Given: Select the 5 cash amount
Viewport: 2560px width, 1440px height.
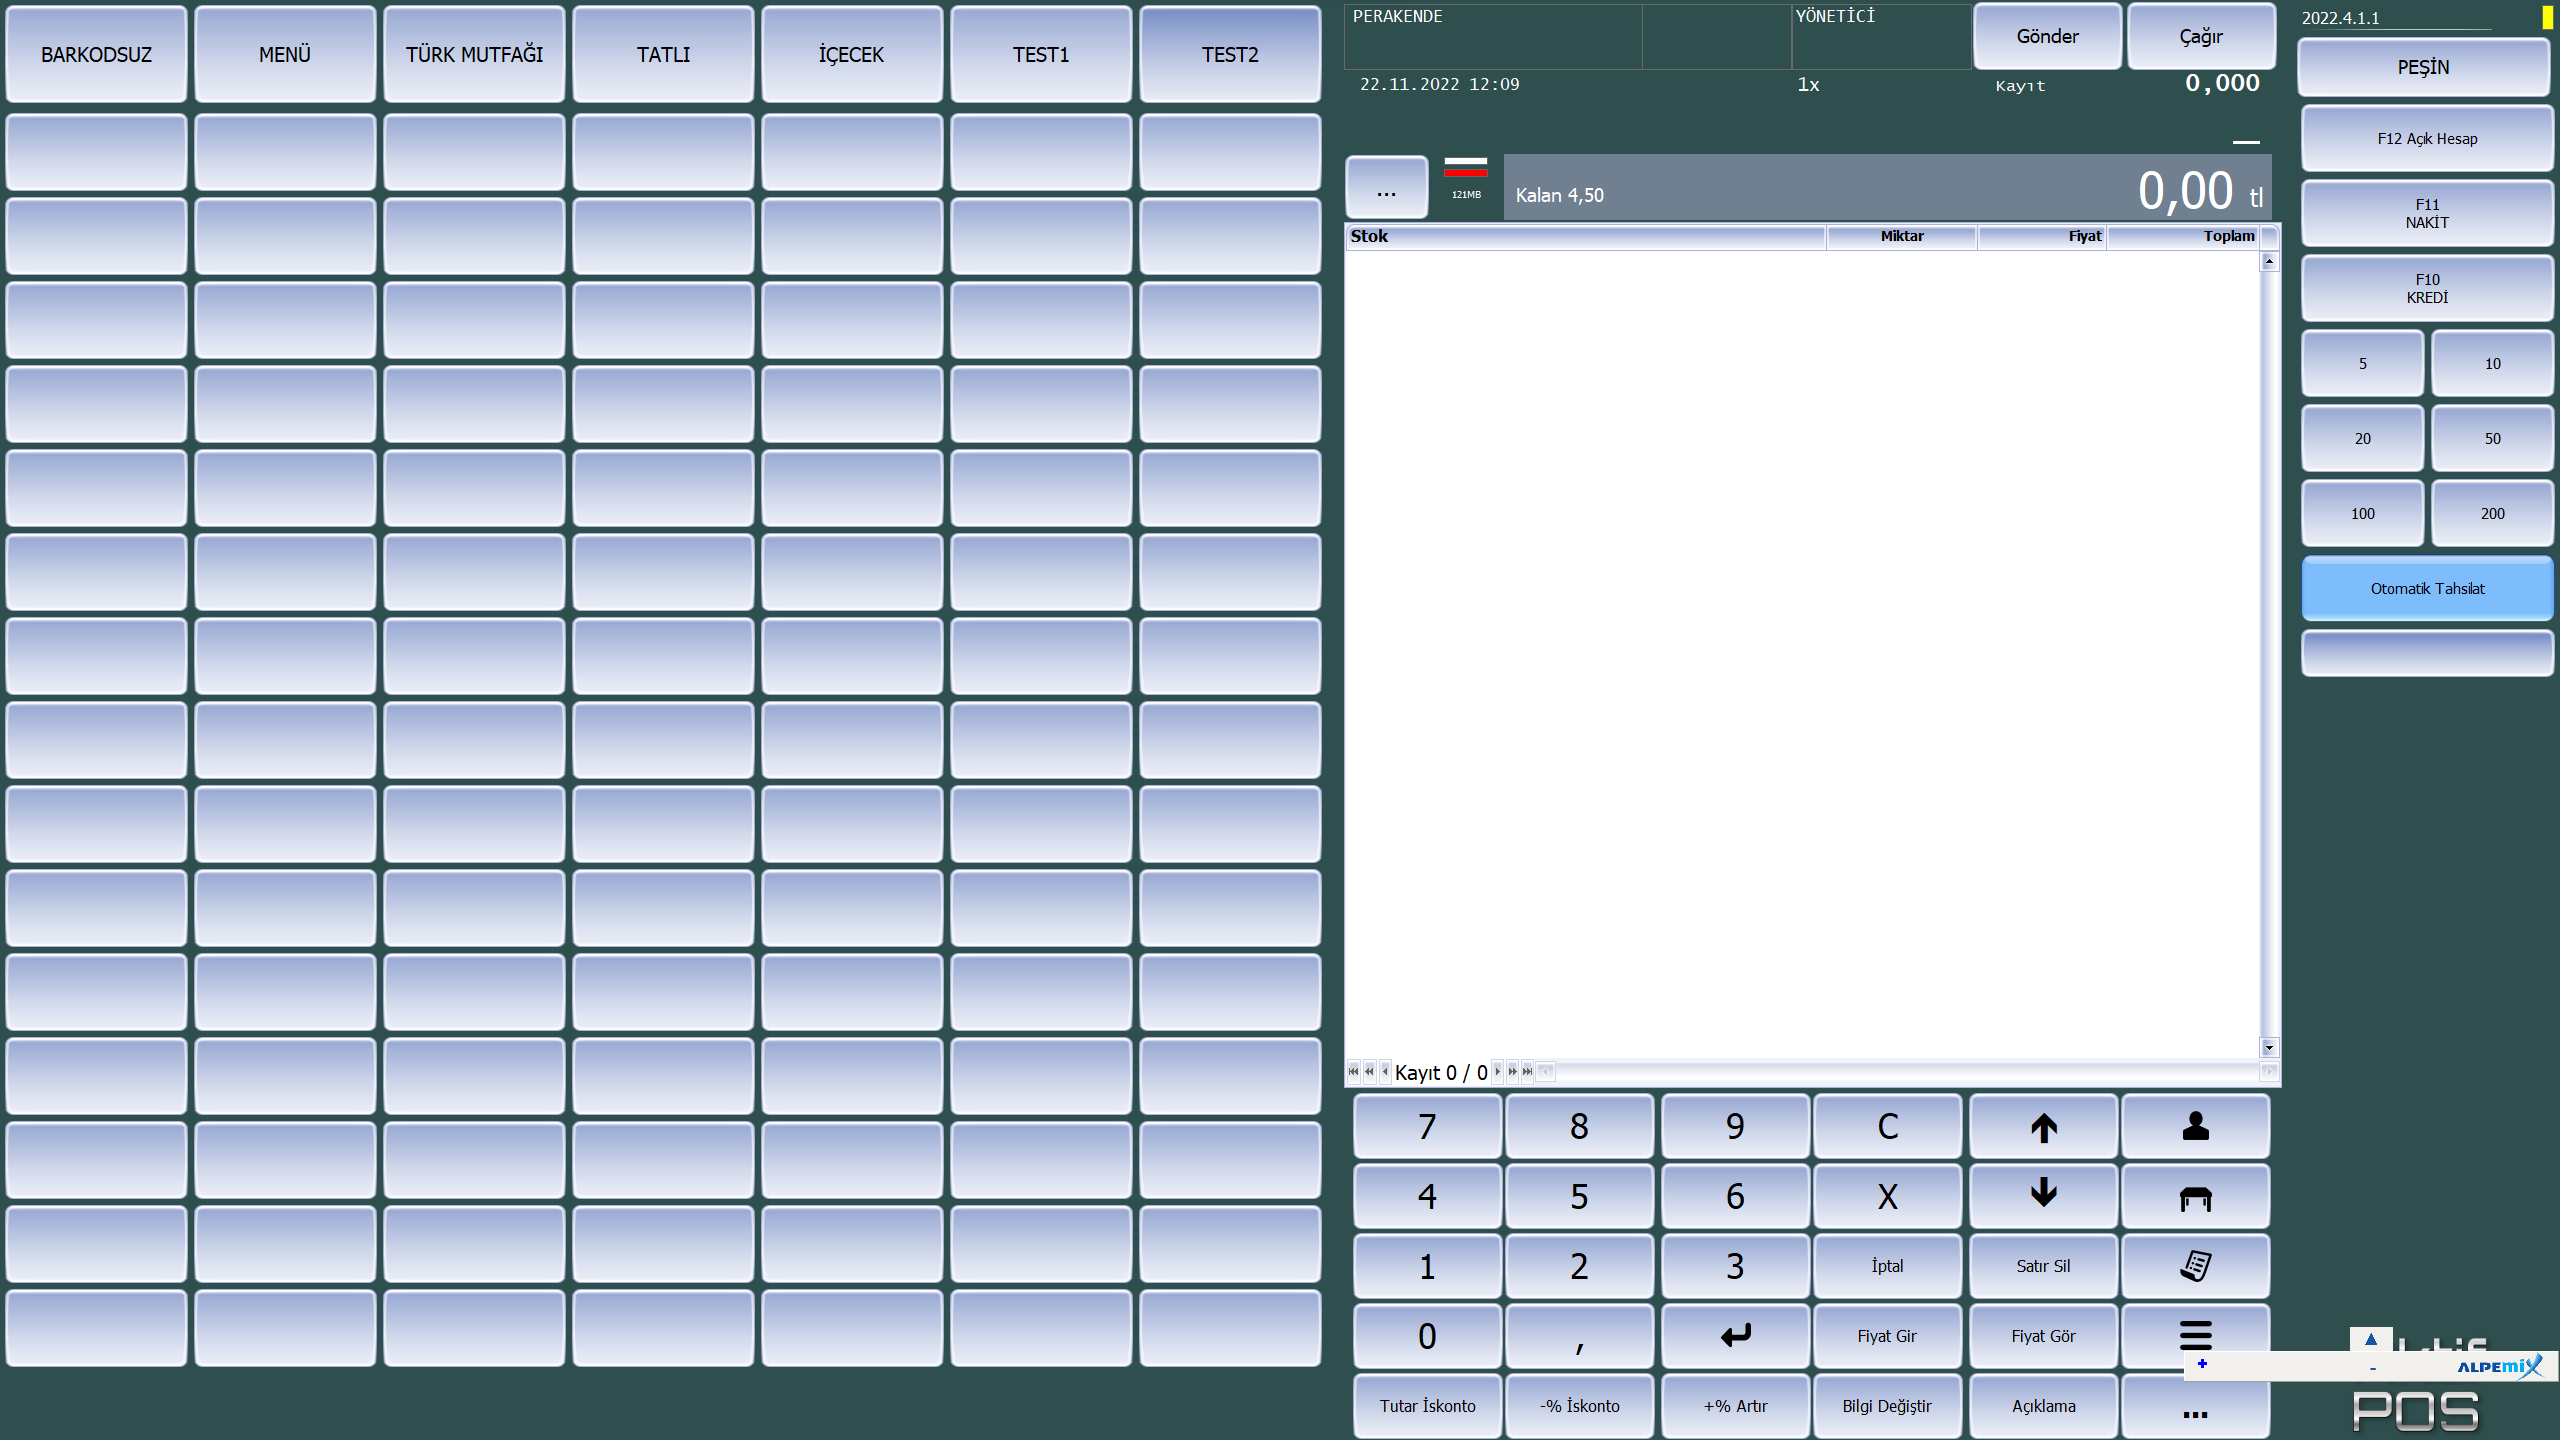Looking at the screenshot, I should coord(2362,364).
